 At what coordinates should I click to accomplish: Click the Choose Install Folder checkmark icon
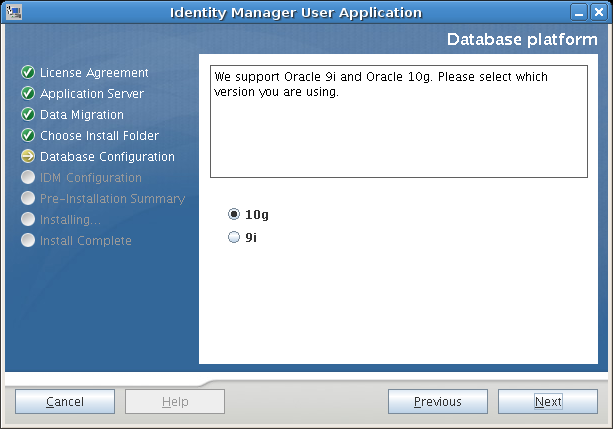tap(28, 136)
